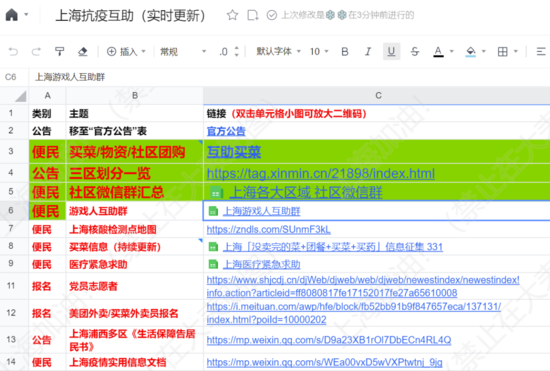The height and width of the screenshot is (371, 550).
Task: Toggle underline formatting
Action: click(391, 52)
